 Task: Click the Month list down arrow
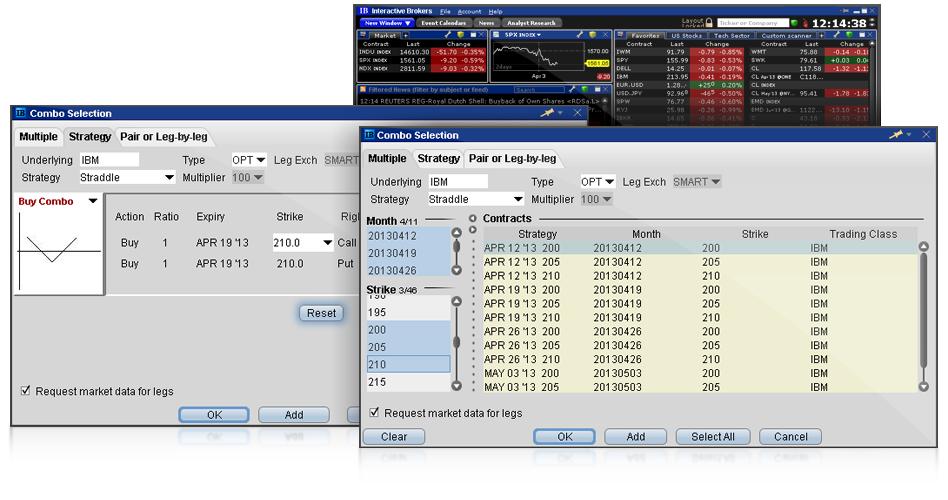456,270
